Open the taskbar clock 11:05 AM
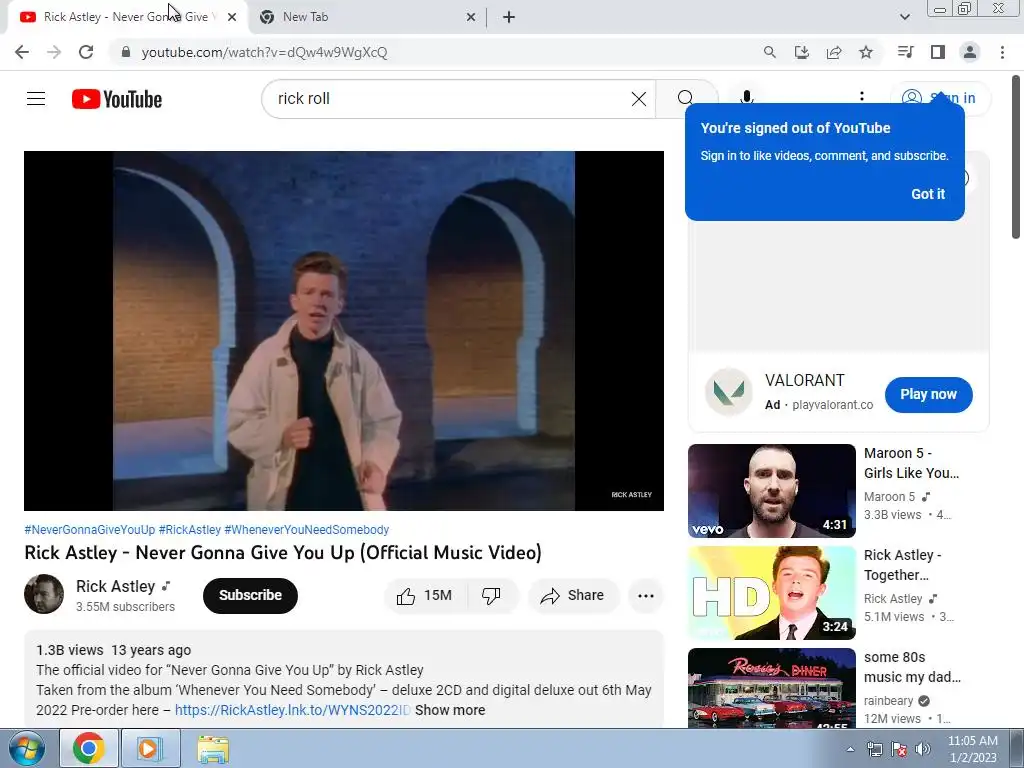Viewport: 1024px width, 768px height. coord(972,749)
